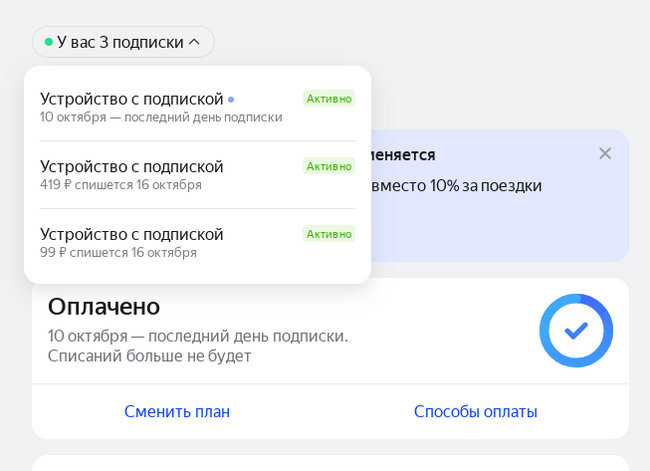650x471 pixels.
Task: Click "Активно" badge of 419 ₽ subscription
Action: click(329, 166)
